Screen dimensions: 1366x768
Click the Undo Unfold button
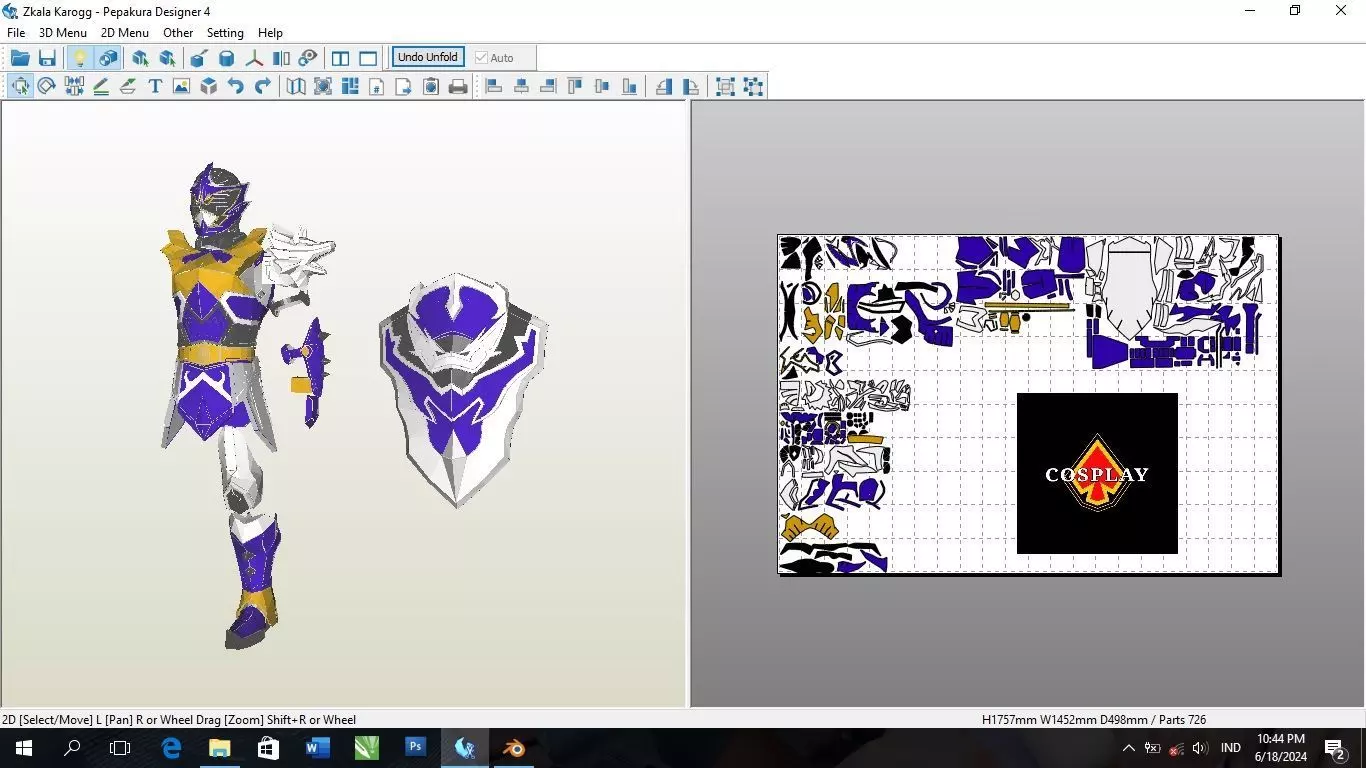point(428,57)
